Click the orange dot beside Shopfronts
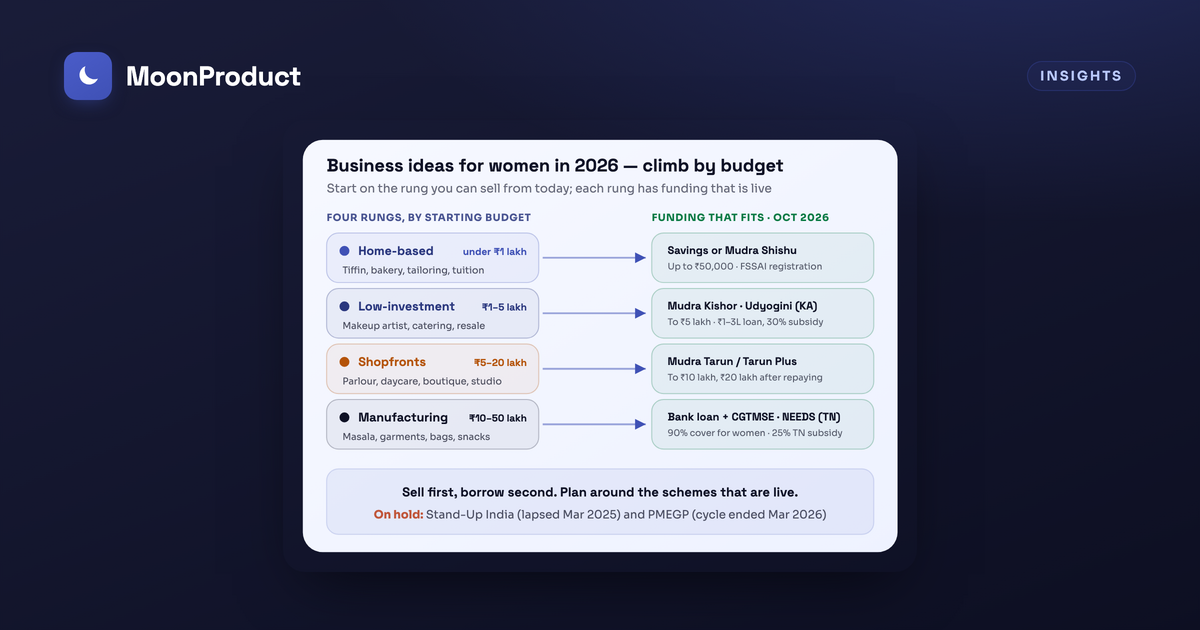Screen dimensions: 1200x630 [x=344, y=362]
